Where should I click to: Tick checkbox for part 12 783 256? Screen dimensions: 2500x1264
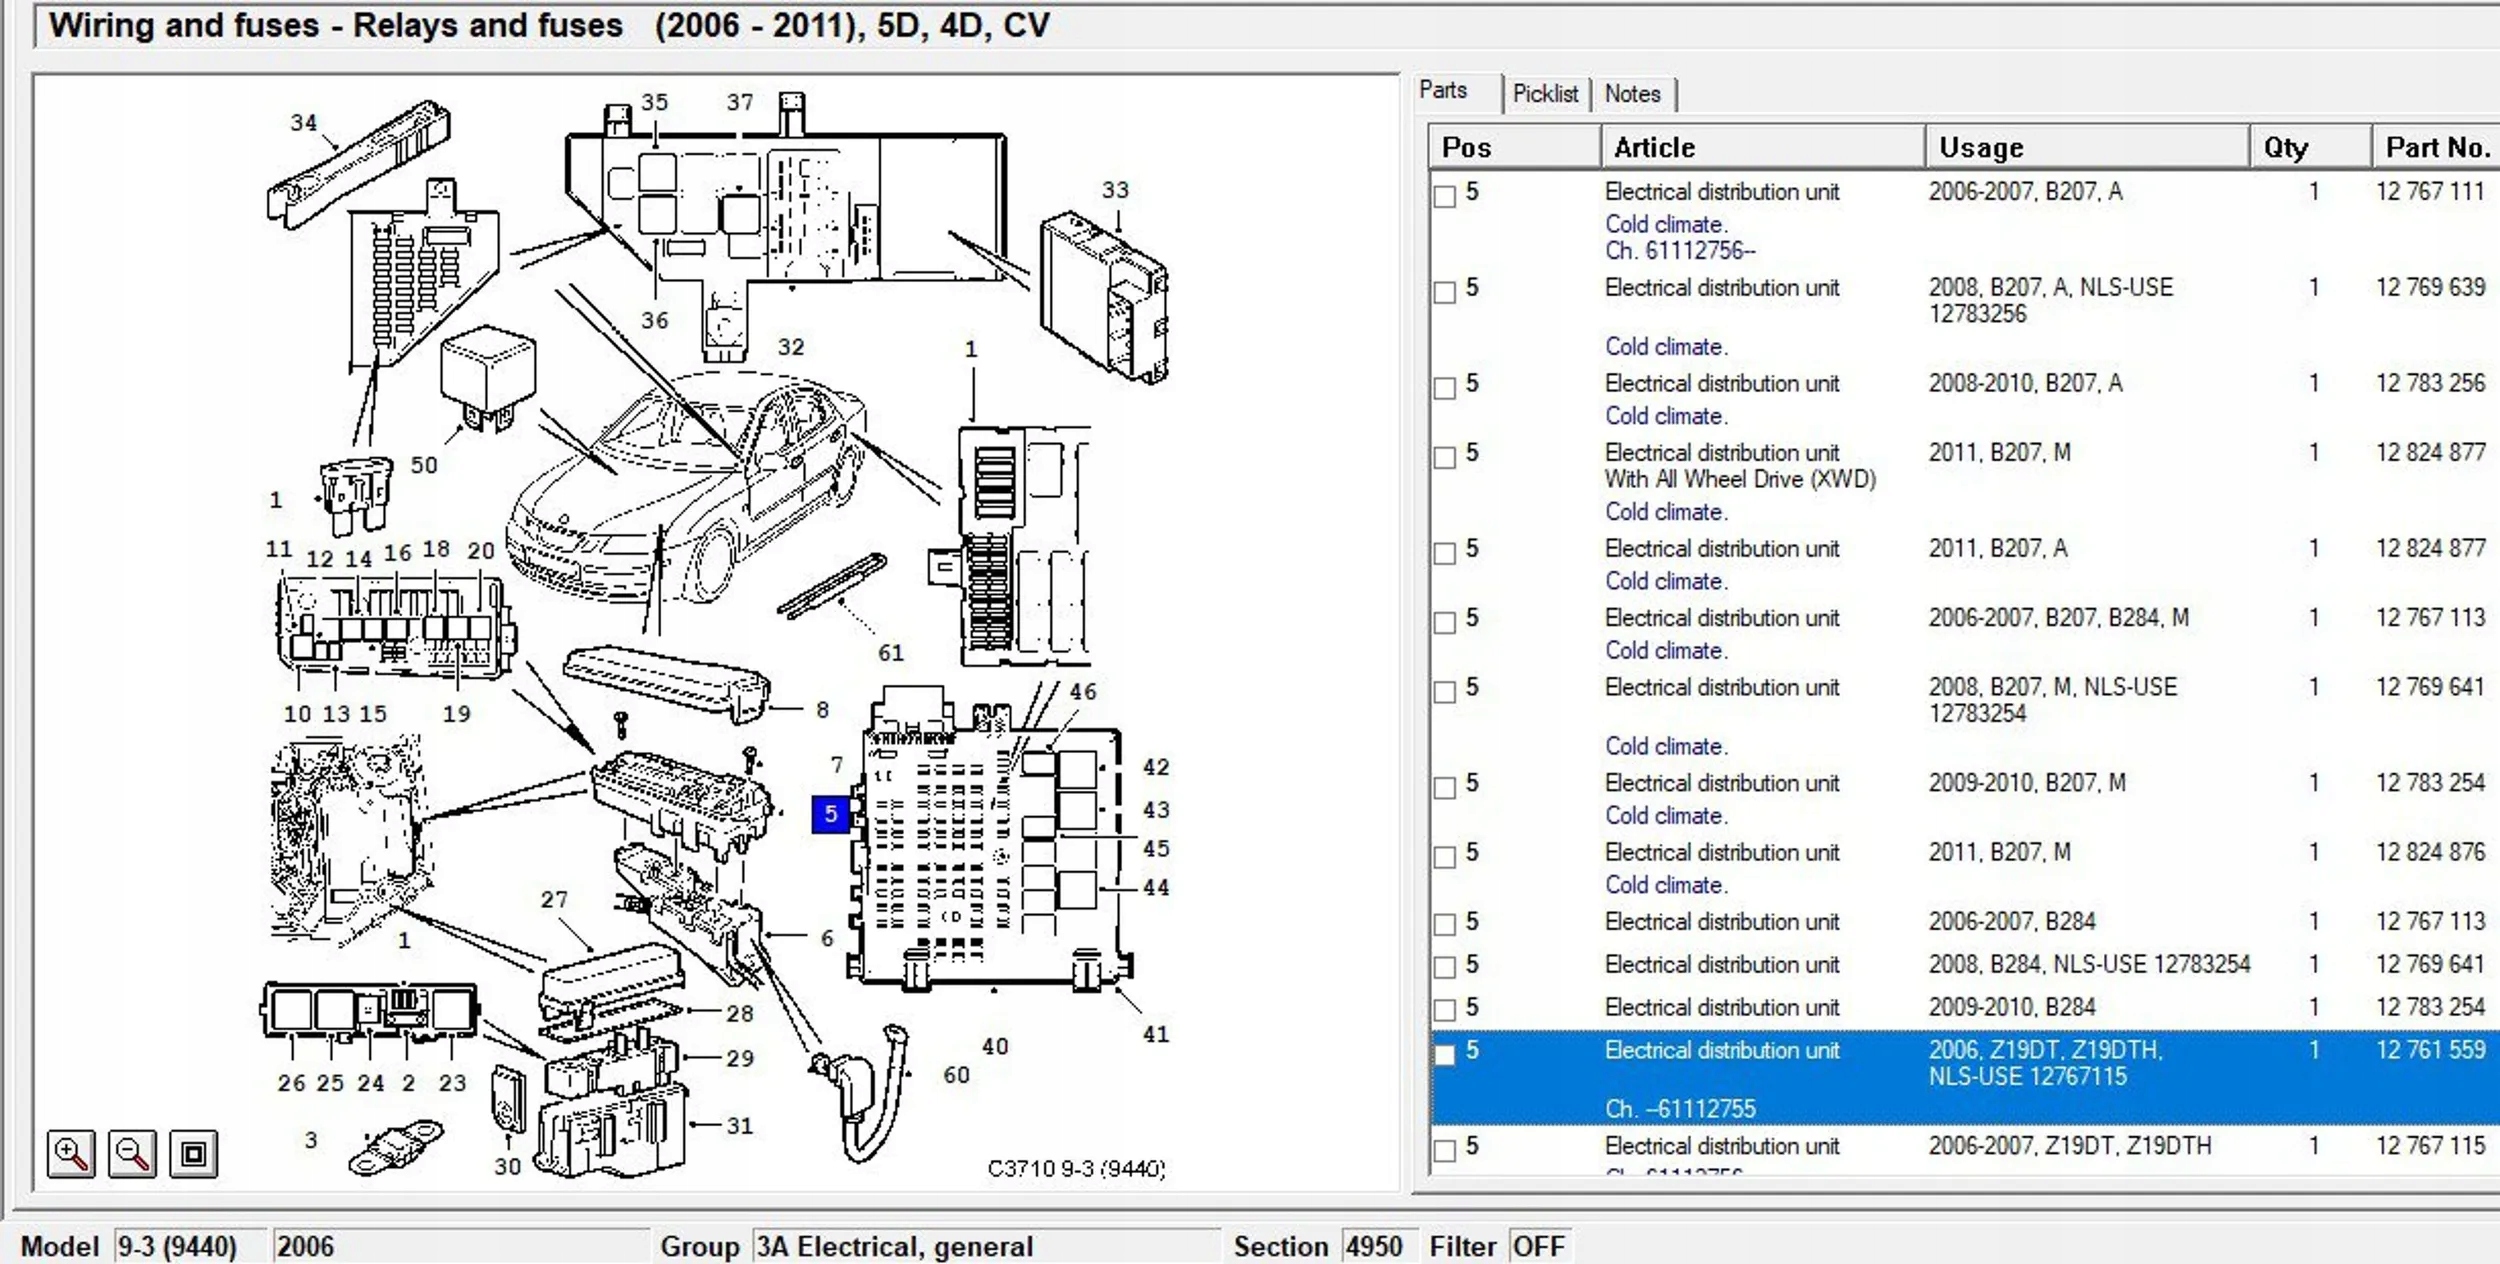click(1444, 388)
